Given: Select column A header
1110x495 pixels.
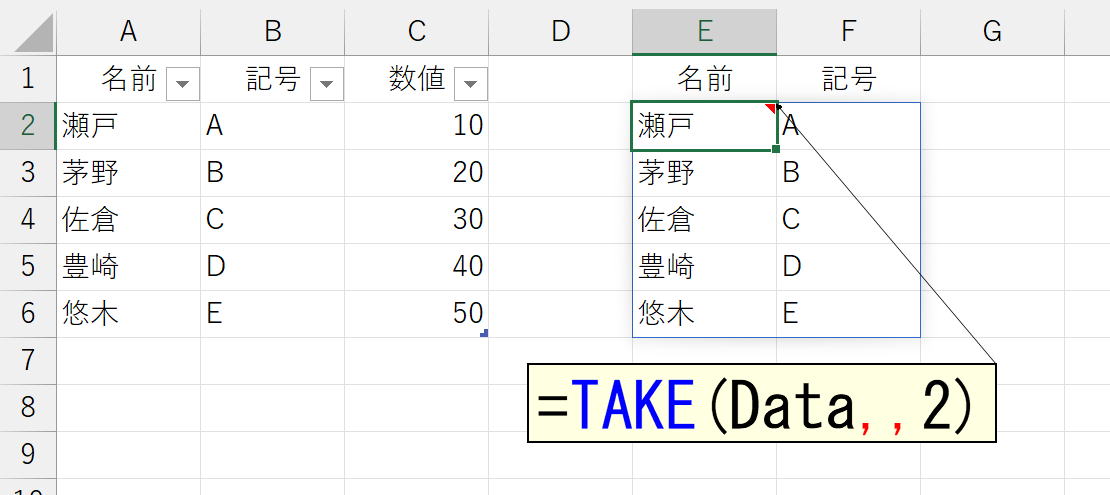Looking at the screenshot, I should point(128,31).
